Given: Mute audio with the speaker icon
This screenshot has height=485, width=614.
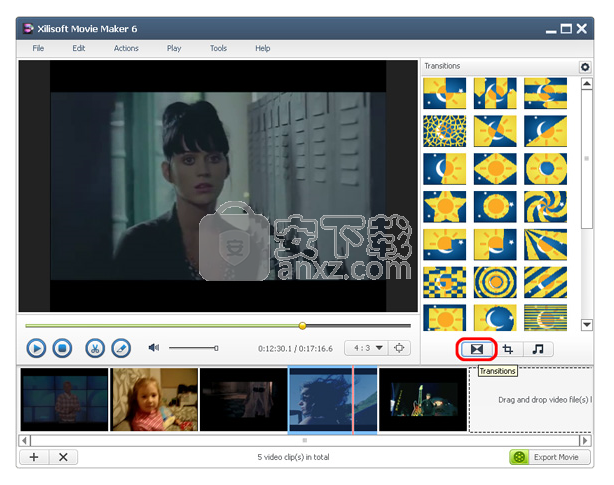Looking at the screenshot, I should (154, 348).
